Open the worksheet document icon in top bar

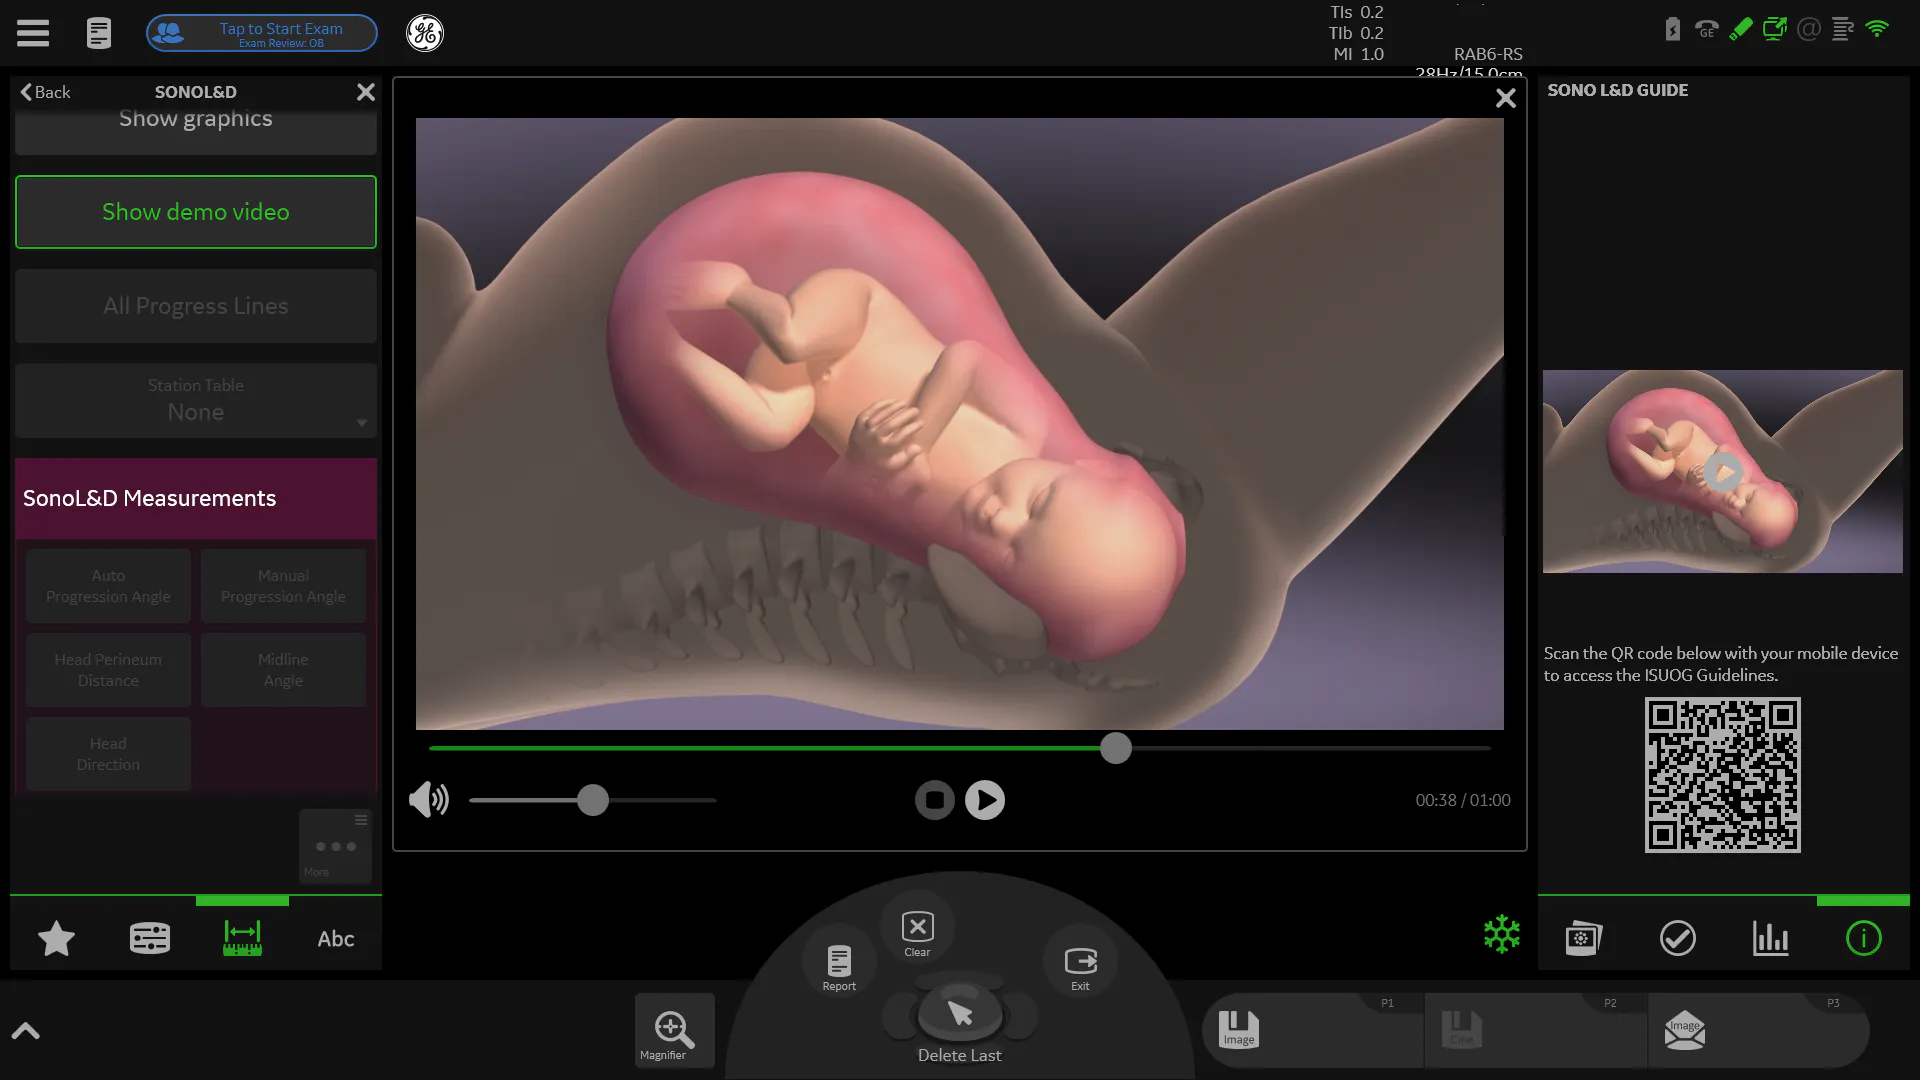tap(98, 33)
